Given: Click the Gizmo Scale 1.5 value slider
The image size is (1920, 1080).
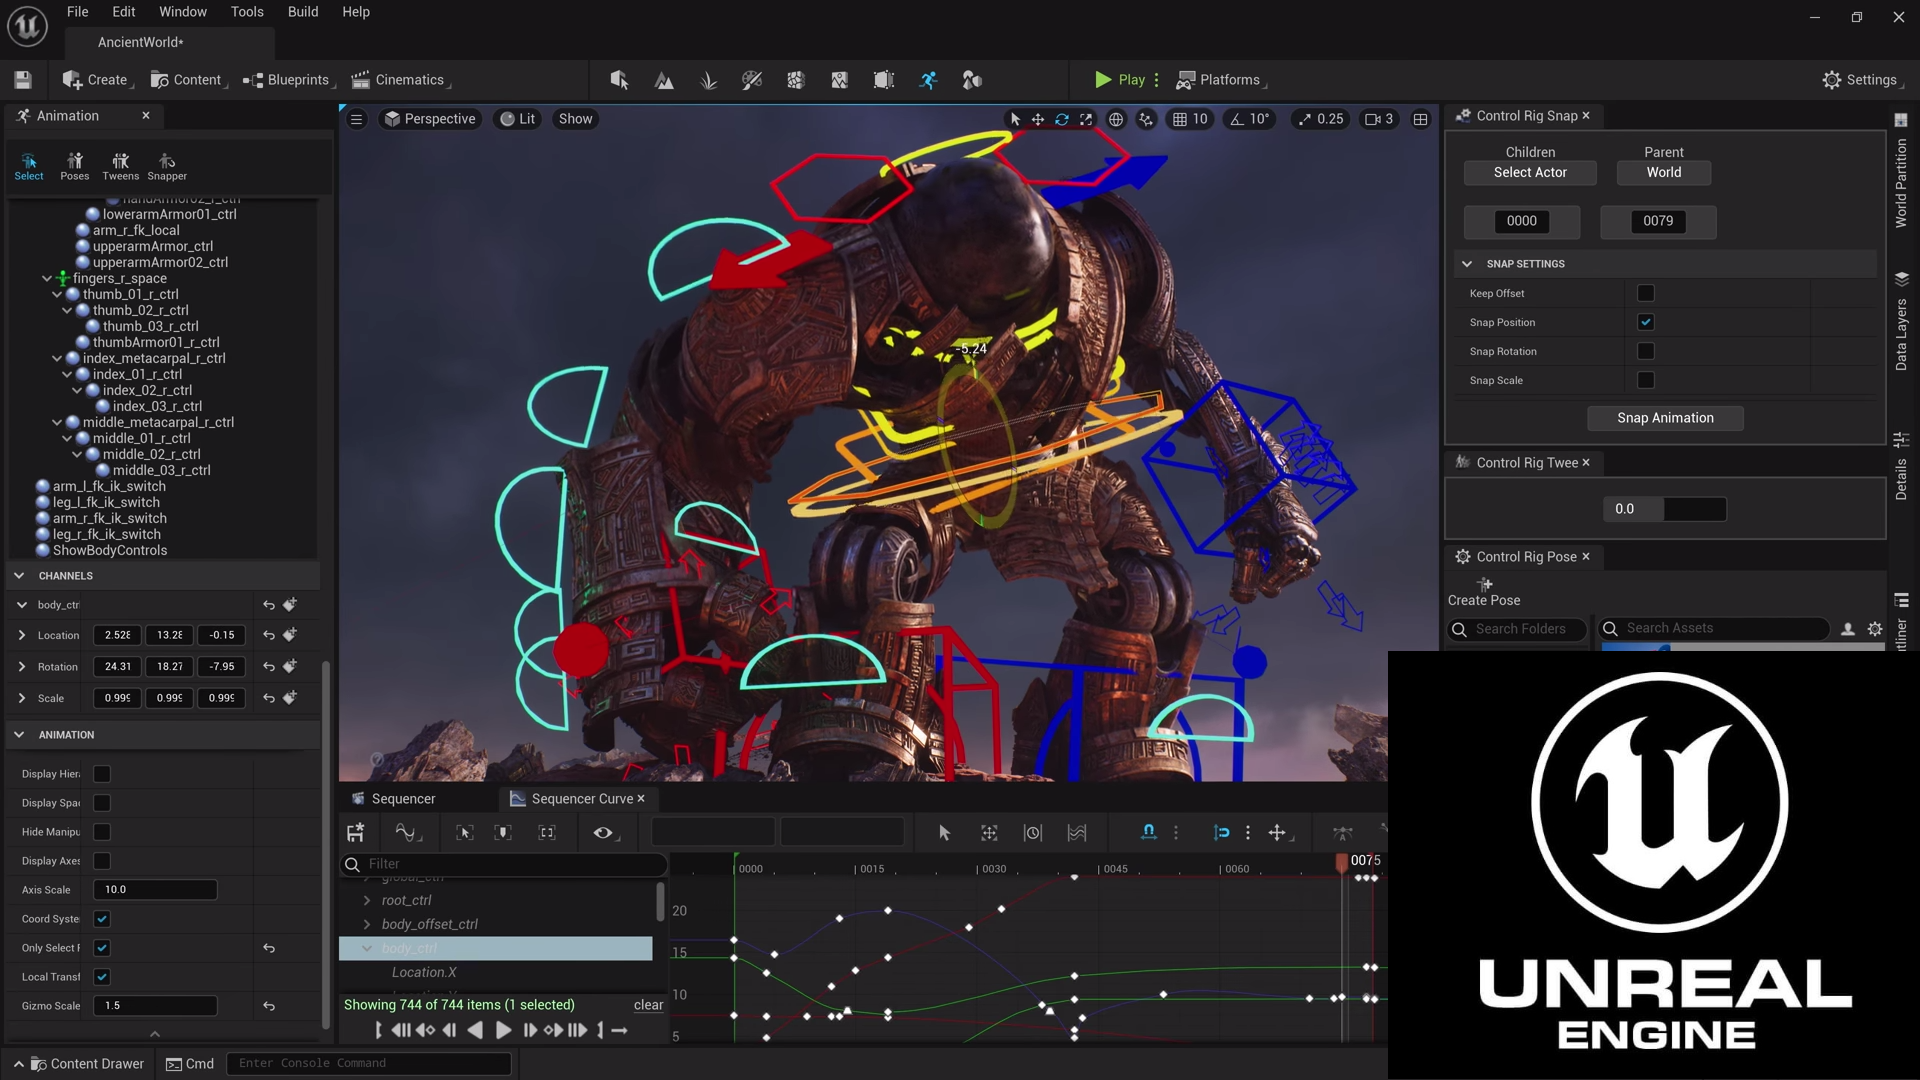Looking at the screenshot, I should click(x=155, y=1006).
